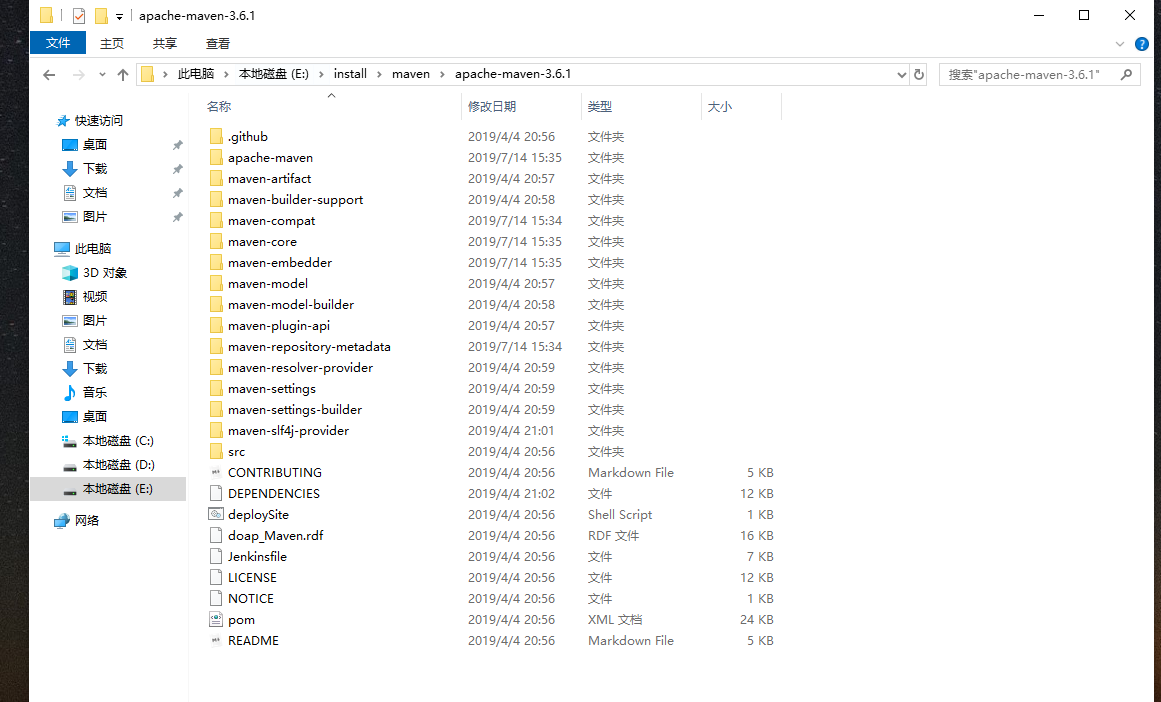Select the Jenkinsfile file icon

coord(216,556)
